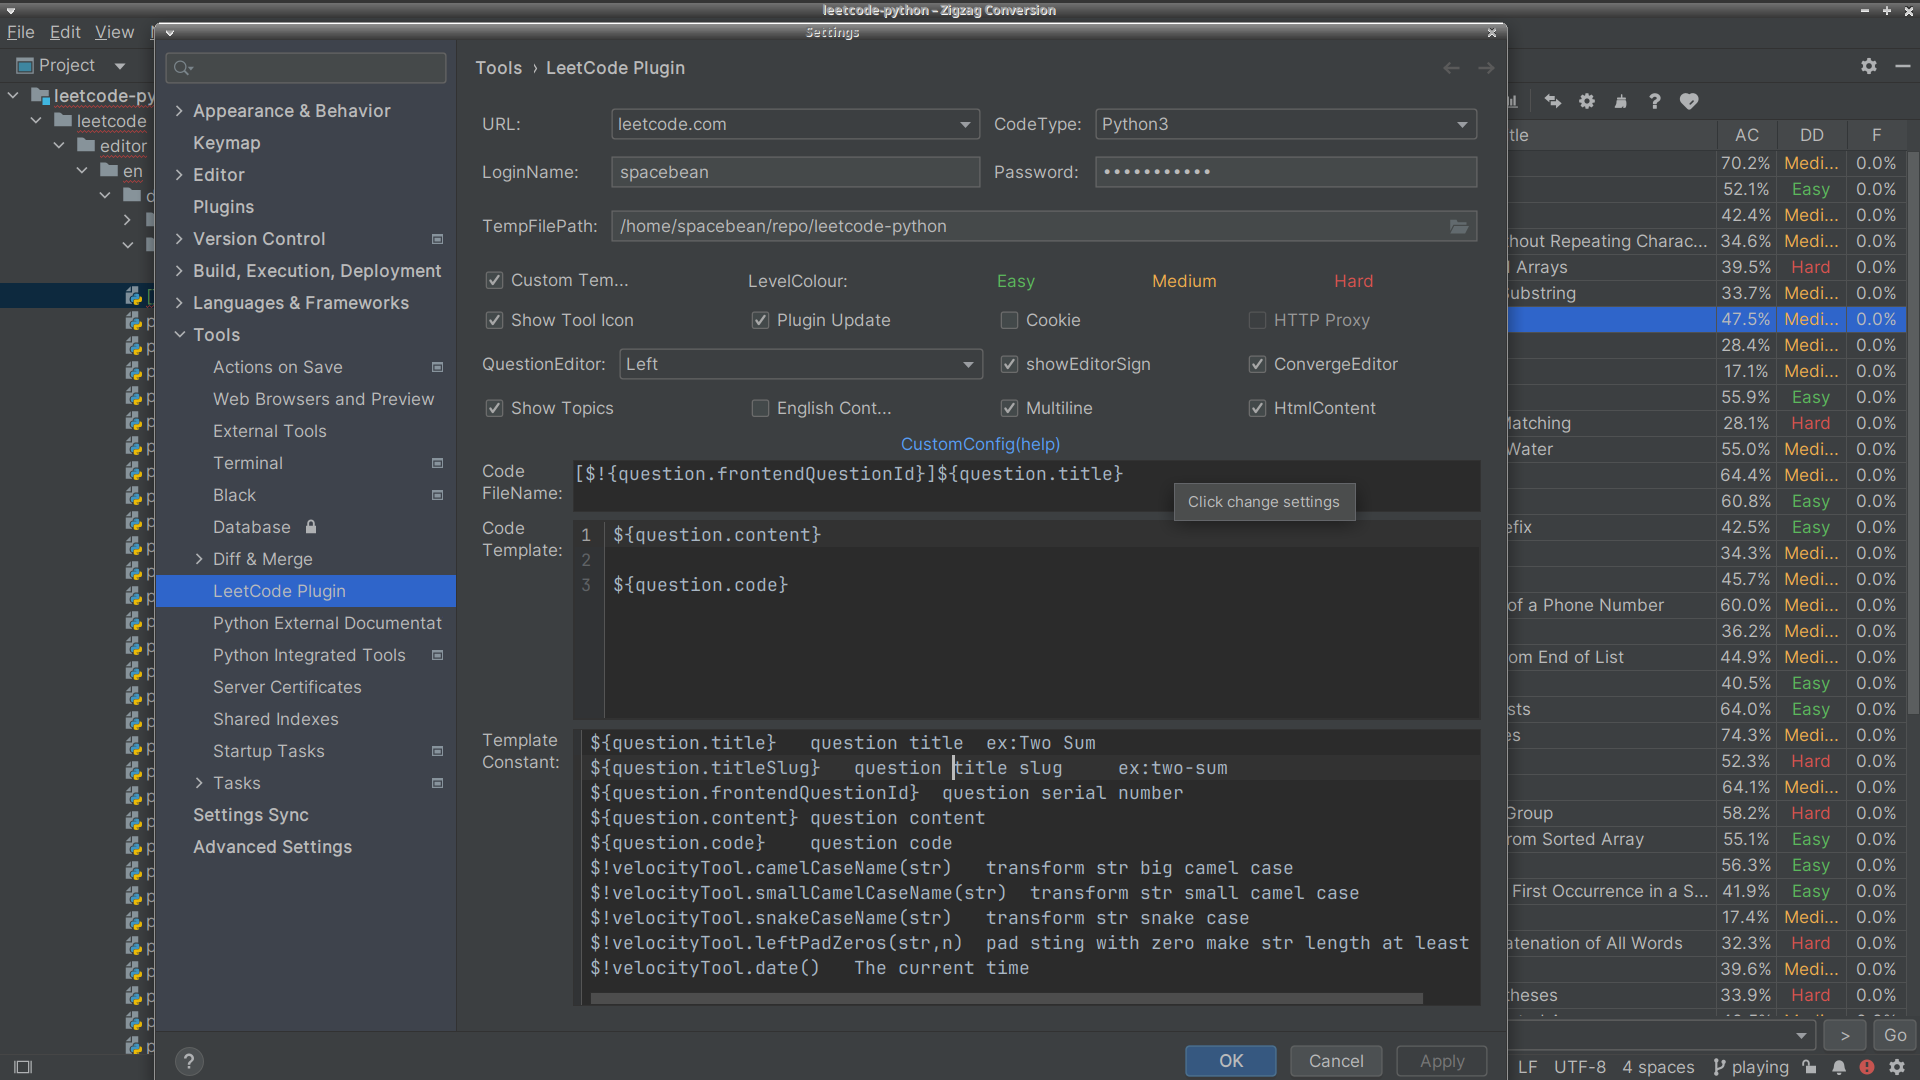Click project-level marker next to Actions on Save

(x=437, y=367)
